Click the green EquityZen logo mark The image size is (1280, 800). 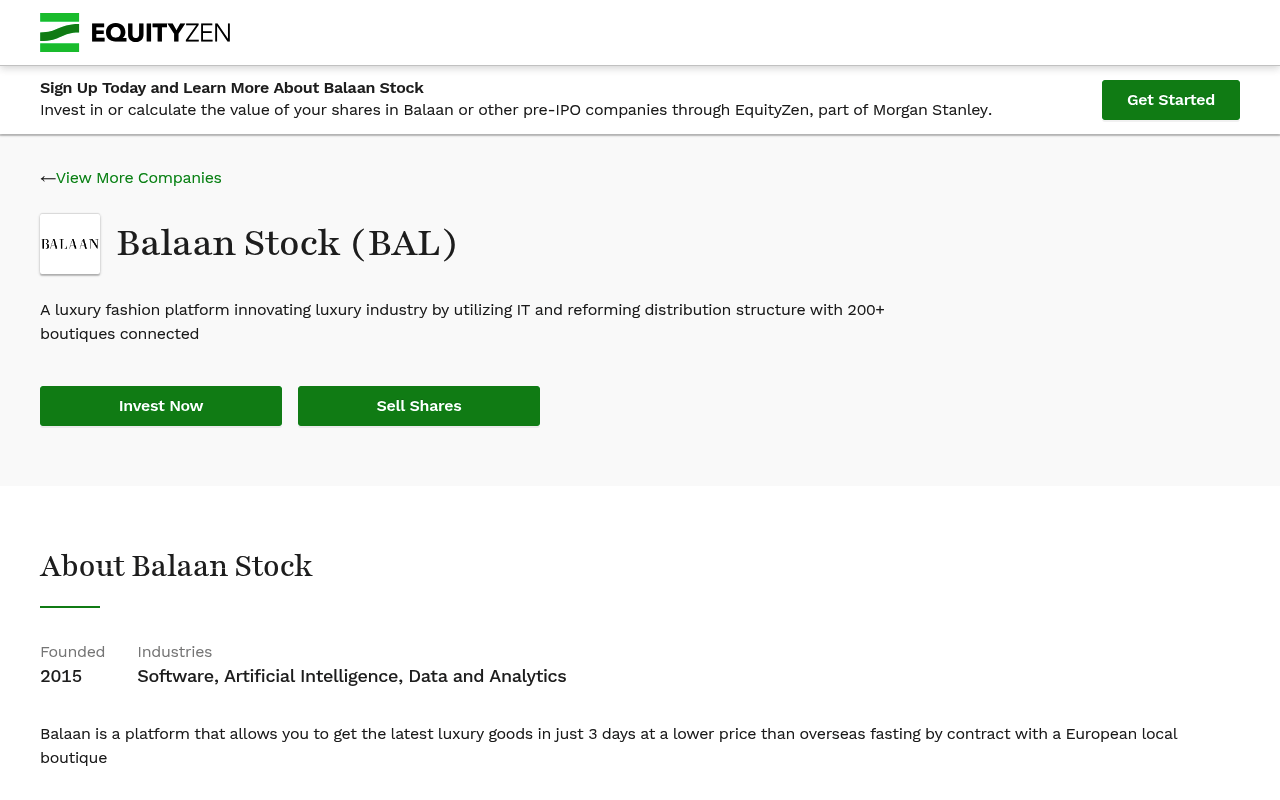coord(59,32)
